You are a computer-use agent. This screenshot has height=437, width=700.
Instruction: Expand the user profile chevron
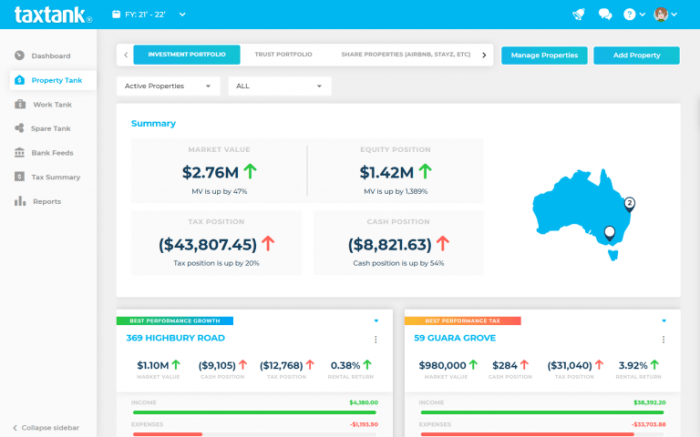click(674, 14)
